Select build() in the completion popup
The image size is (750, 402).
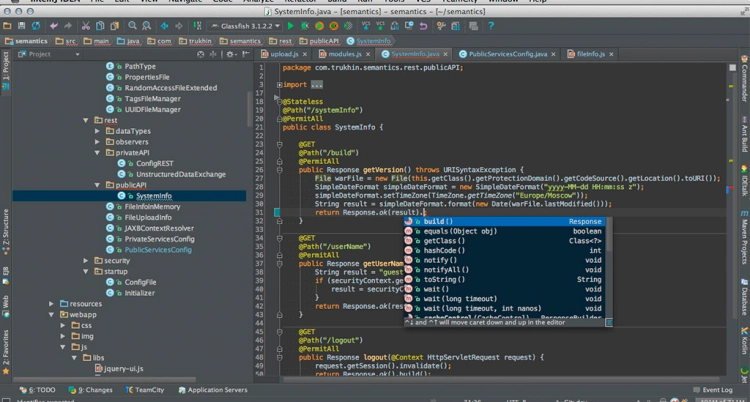point(505,222)
